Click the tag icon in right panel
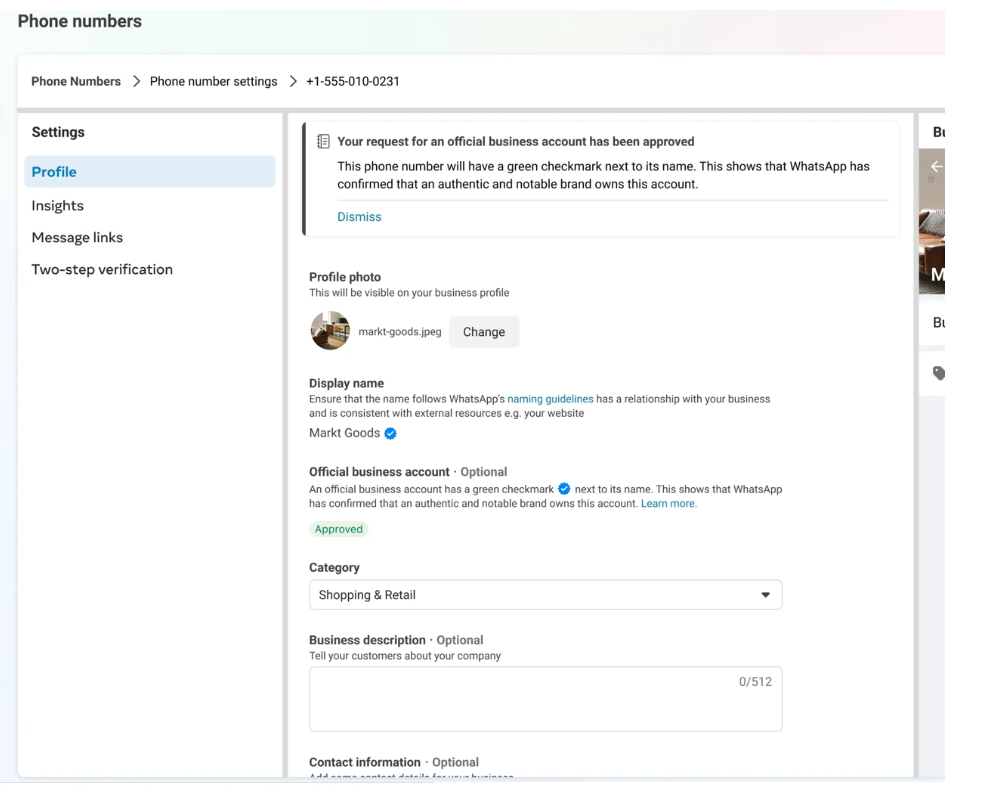The width and height of the screenshot is (981, 786). click(x=938, y=373)
